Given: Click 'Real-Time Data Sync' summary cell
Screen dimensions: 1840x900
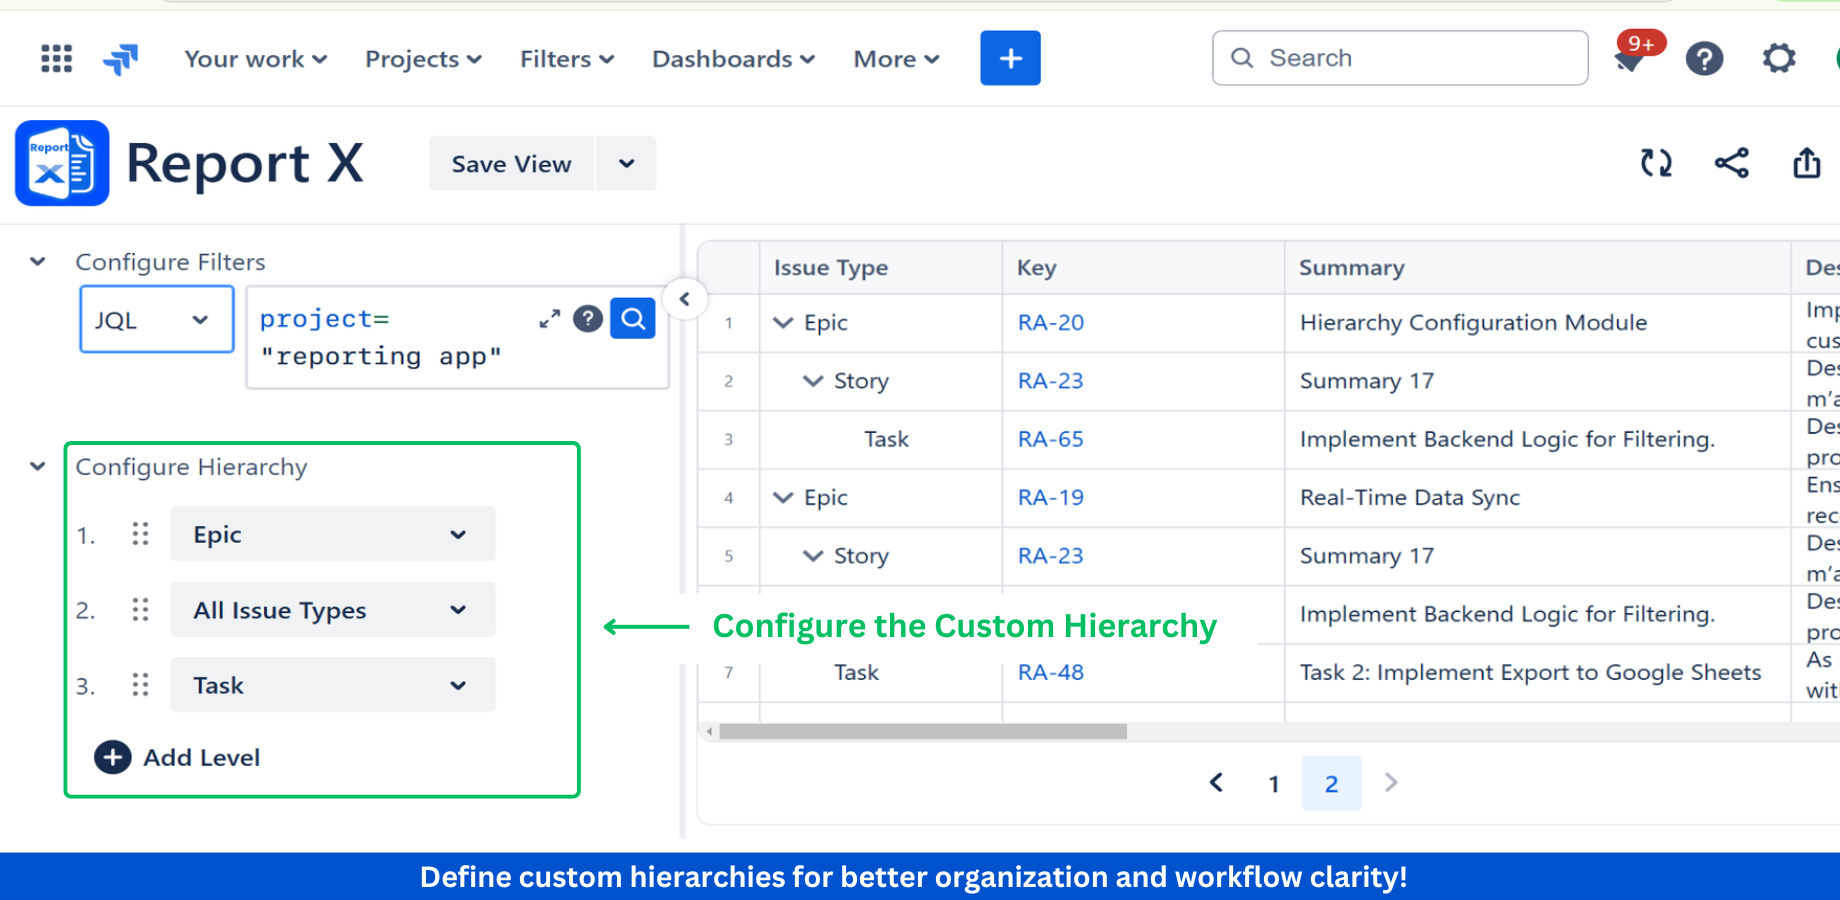Looking at the screenshot, I should pyautogui.click(x=1537, y=498).
